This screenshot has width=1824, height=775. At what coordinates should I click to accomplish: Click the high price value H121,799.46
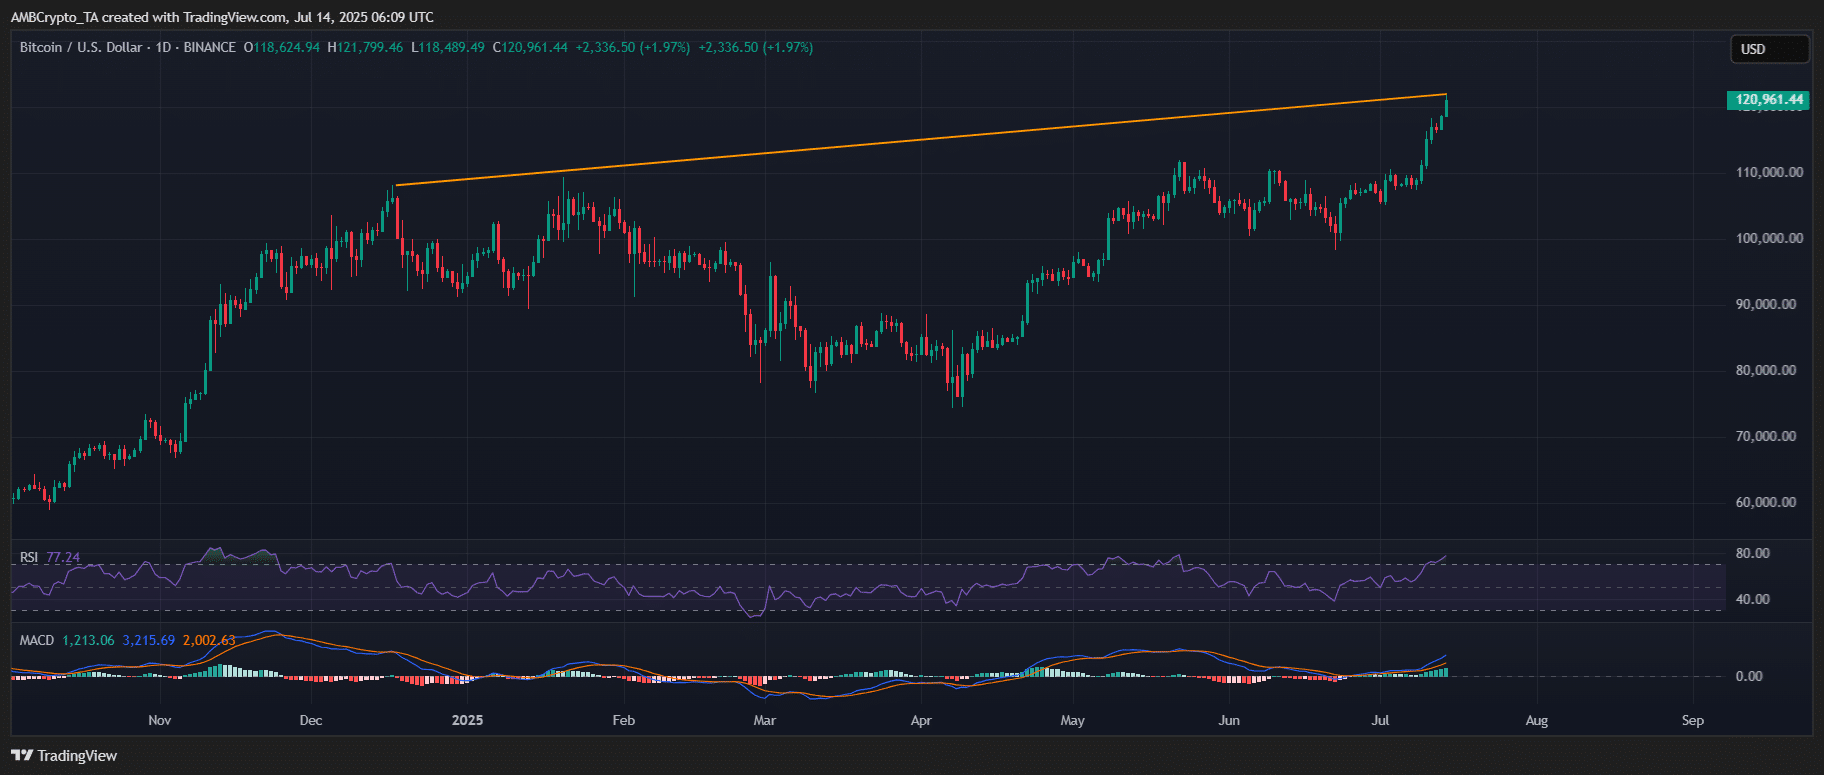(366, 48)
